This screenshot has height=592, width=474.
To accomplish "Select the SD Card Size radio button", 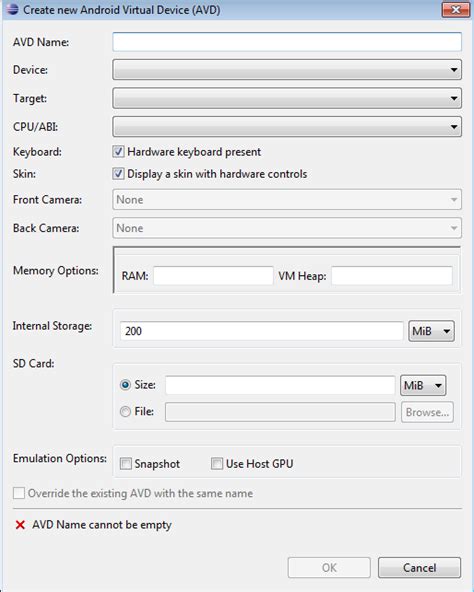I will (125, 385).
